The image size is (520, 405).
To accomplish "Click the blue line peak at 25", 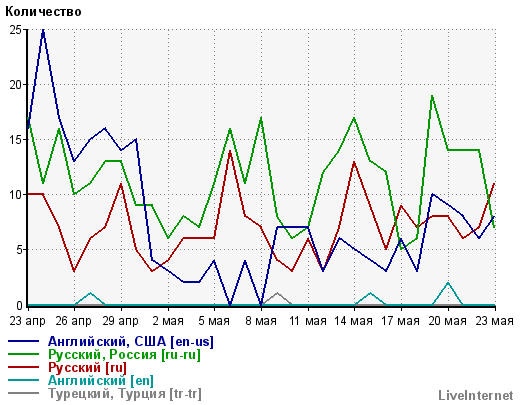I will coord(43,30).
